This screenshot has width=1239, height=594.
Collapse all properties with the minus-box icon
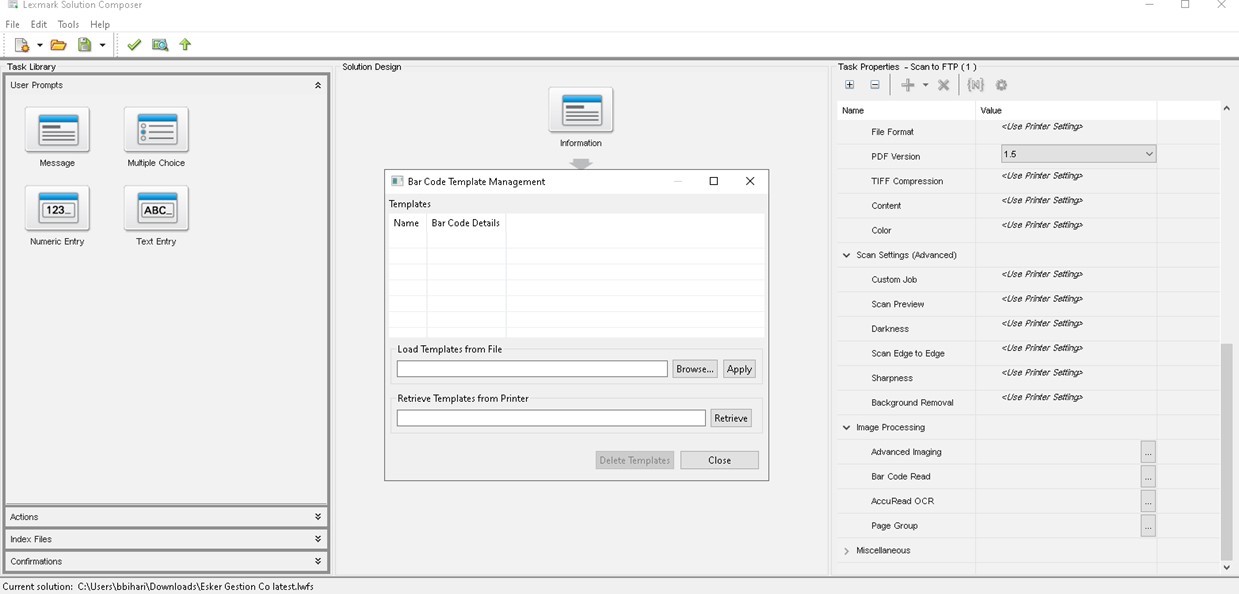coord(874,85)
